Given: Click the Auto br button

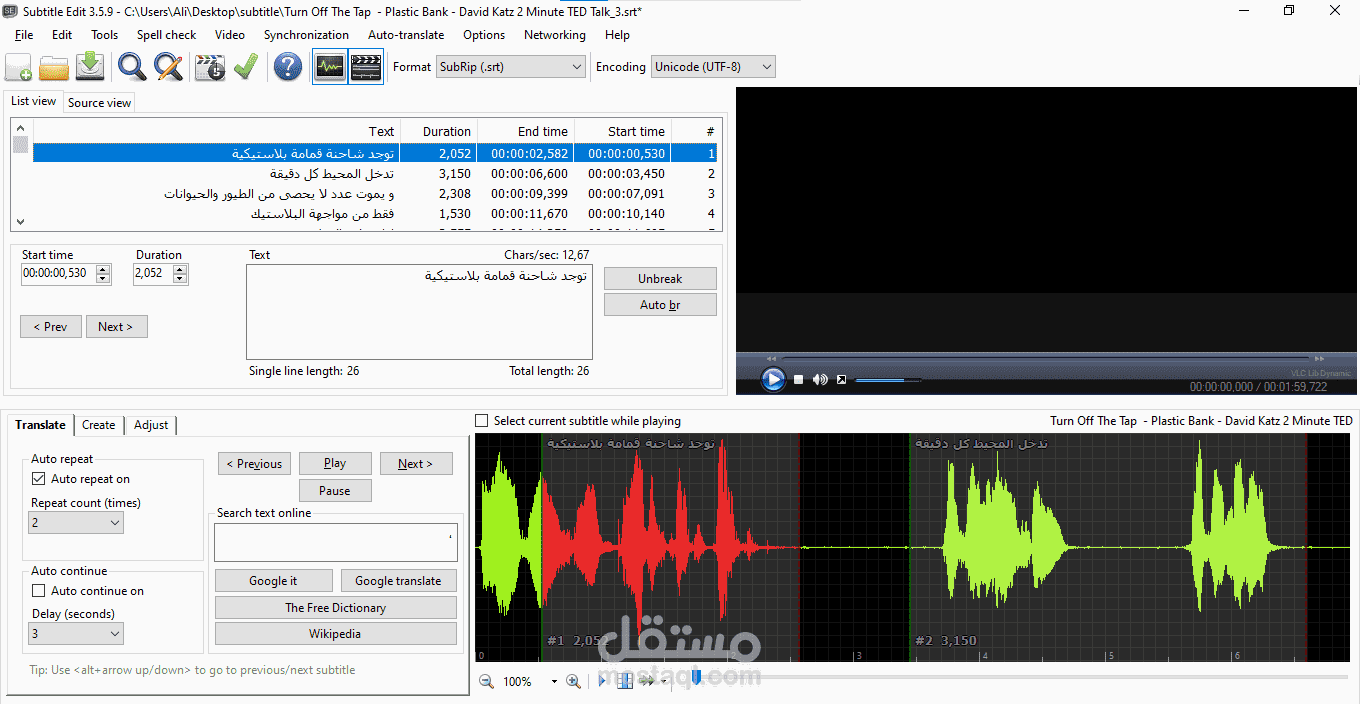Looking at the screenshot, I should click(x=660, y=305).
